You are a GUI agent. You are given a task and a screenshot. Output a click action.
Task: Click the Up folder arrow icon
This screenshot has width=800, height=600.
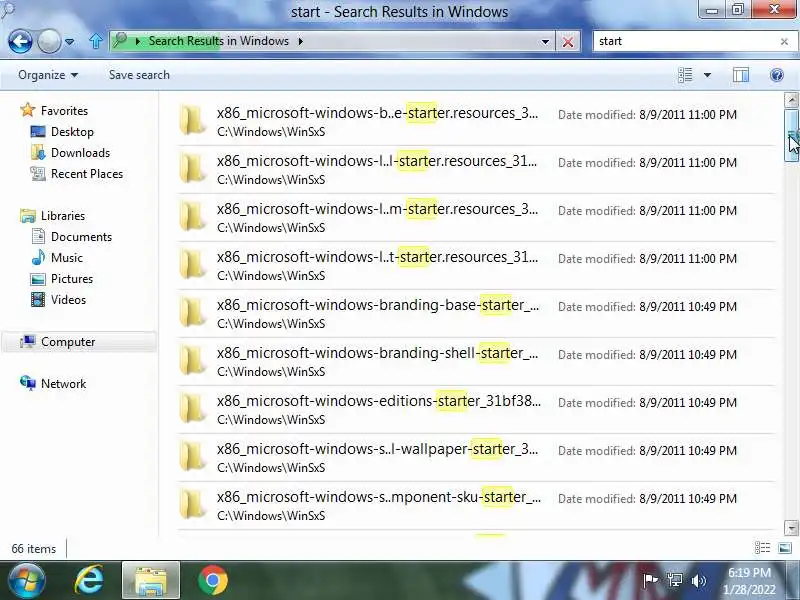(x=95, y=41)
